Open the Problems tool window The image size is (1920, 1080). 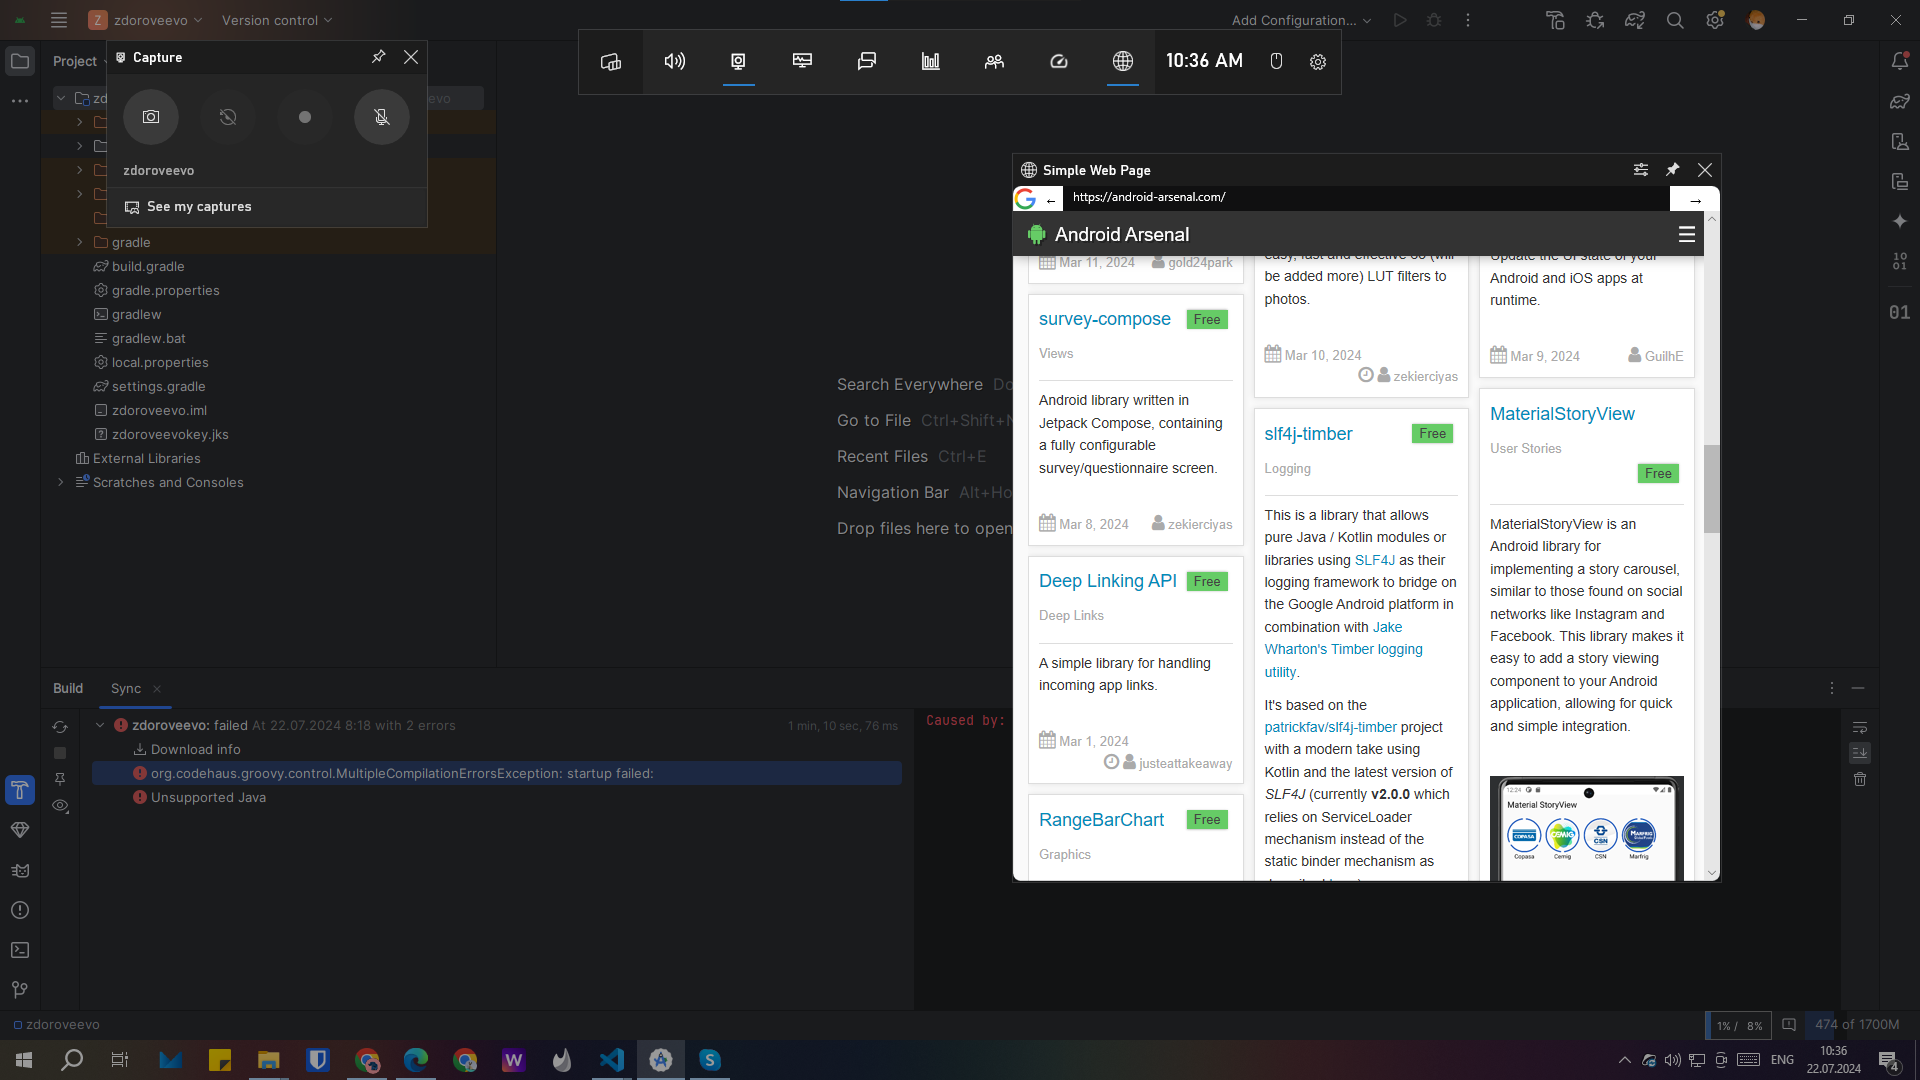click(20, 910)
